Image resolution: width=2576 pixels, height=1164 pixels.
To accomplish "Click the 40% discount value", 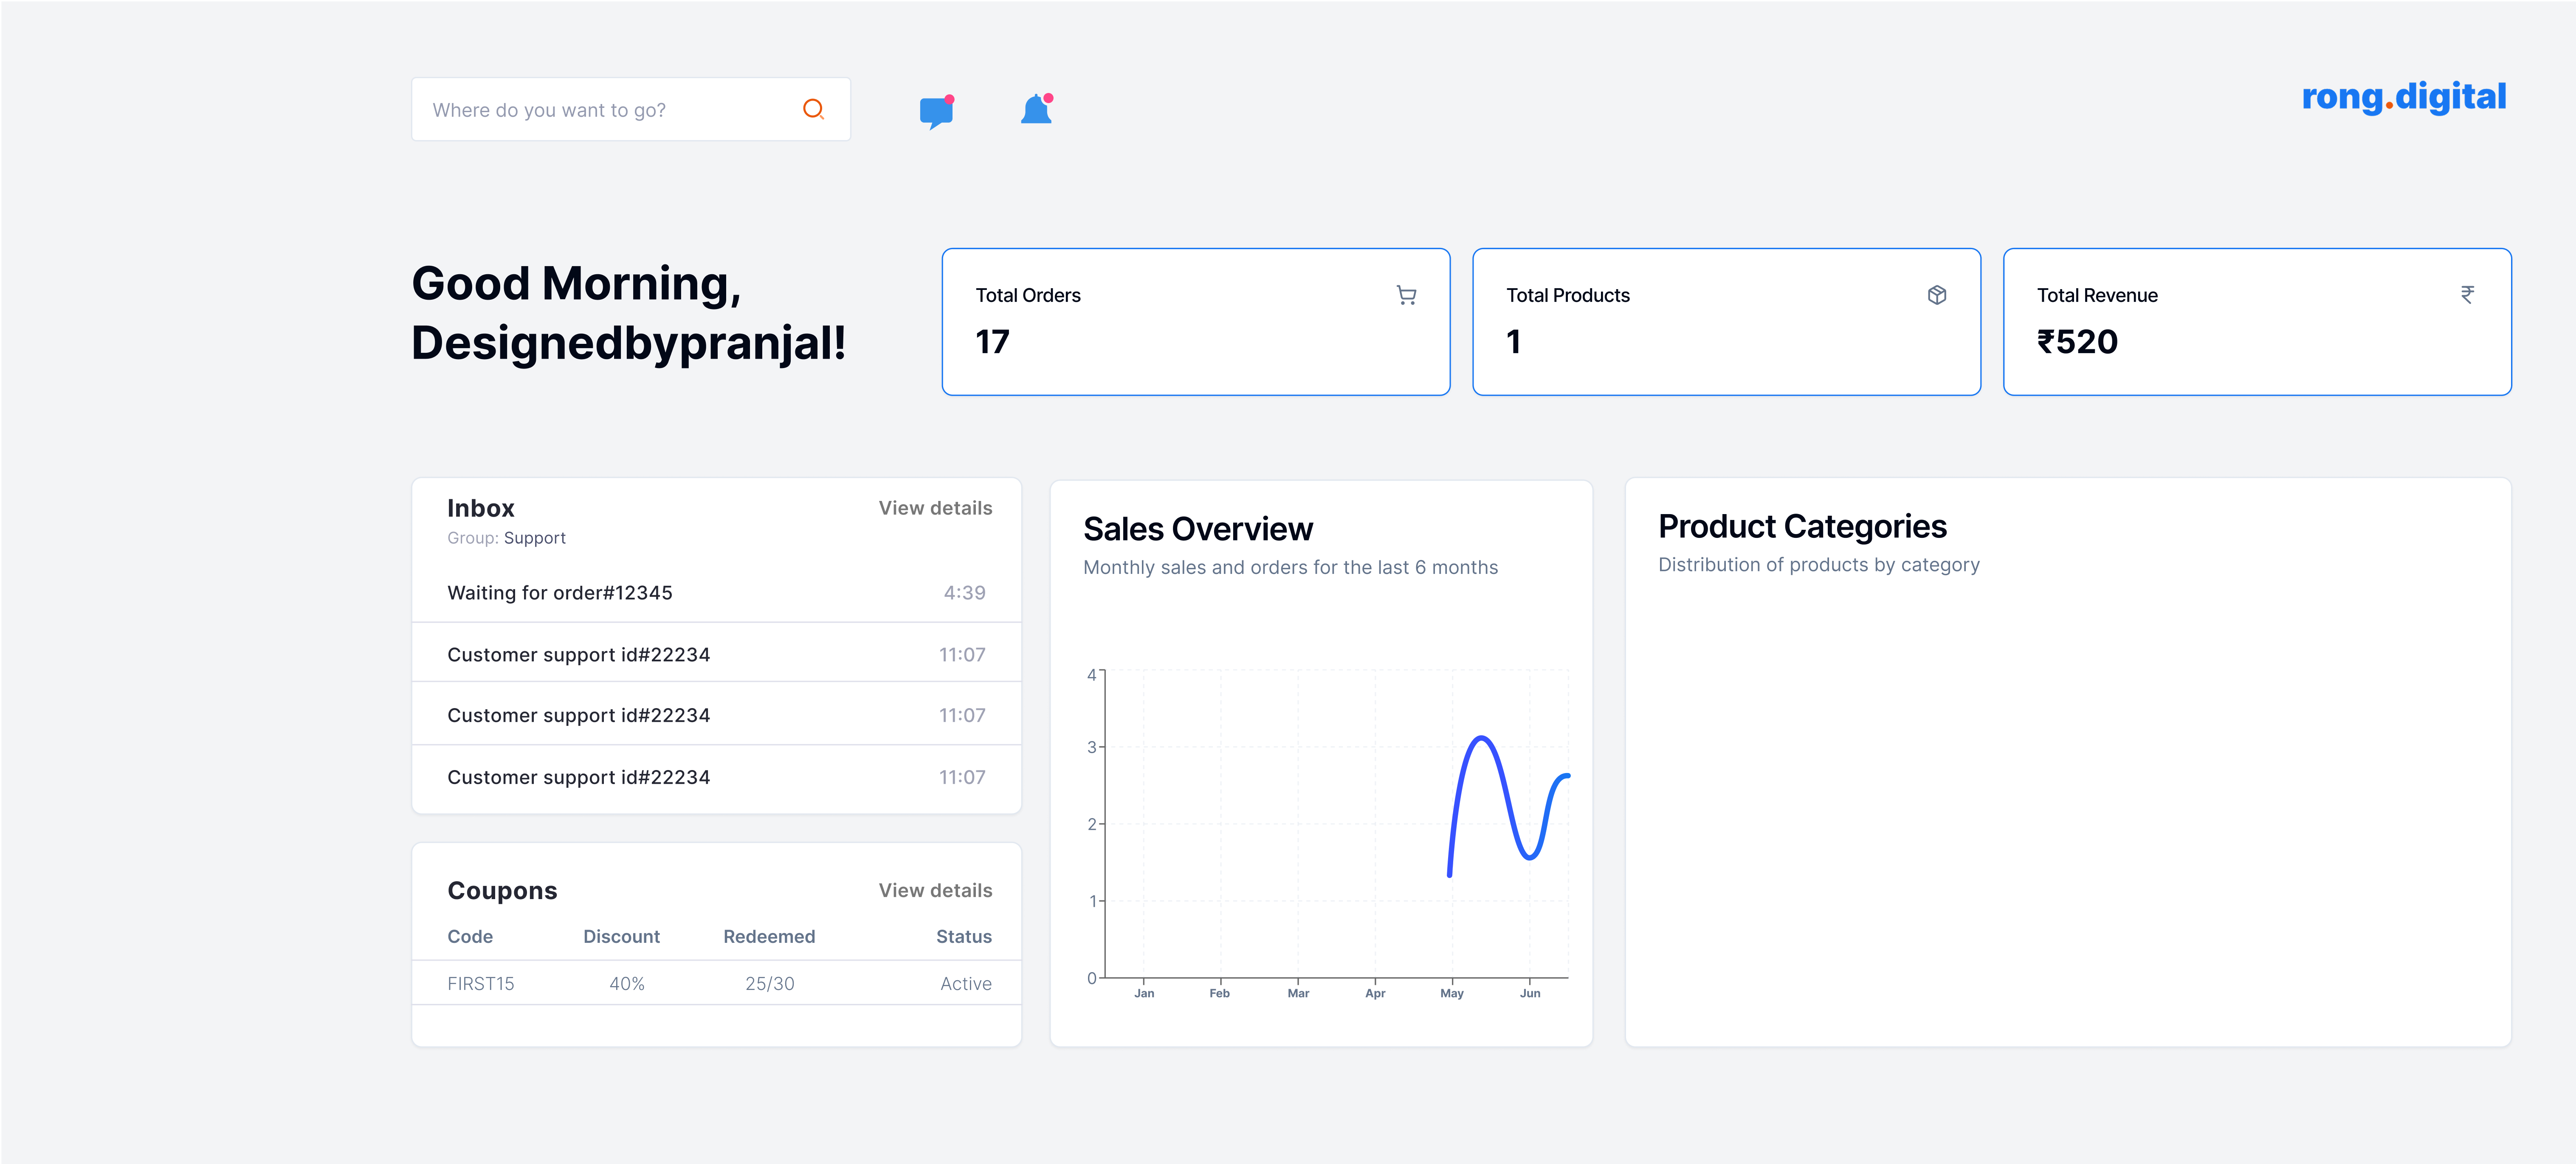I will [627, 983].
